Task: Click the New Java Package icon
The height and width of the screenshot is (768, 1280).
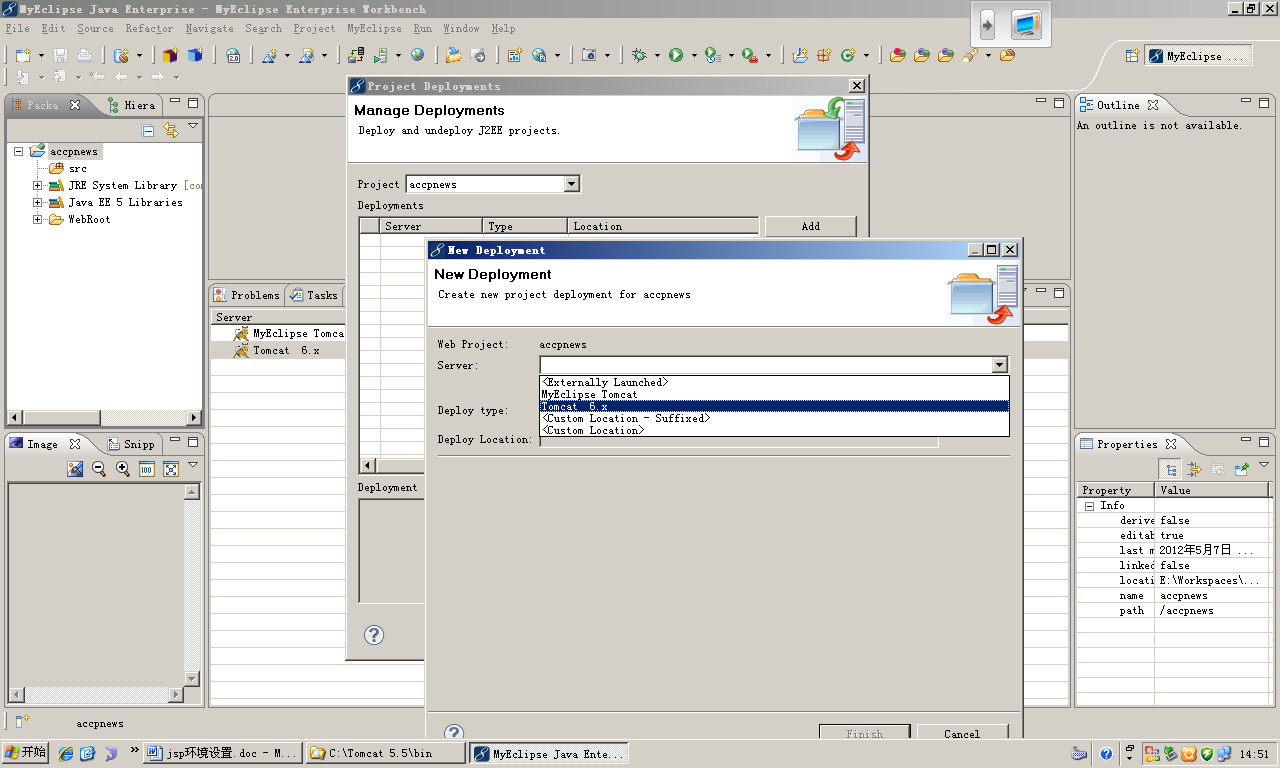Action: click(824, 56)
